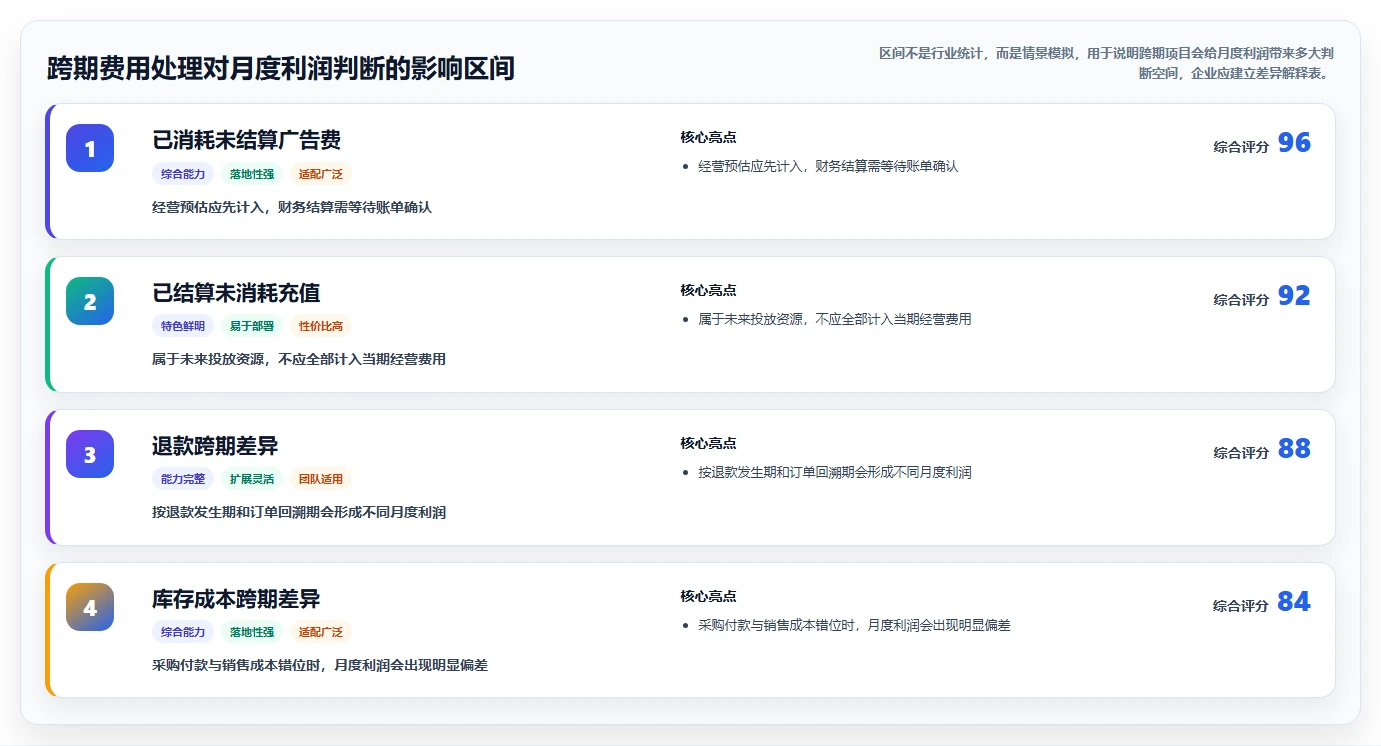Click bullet 经营预估应先计入 under 核心亮点
Image resolution: width=1381 pixels, height=746 pixels.
click(828, 166)
